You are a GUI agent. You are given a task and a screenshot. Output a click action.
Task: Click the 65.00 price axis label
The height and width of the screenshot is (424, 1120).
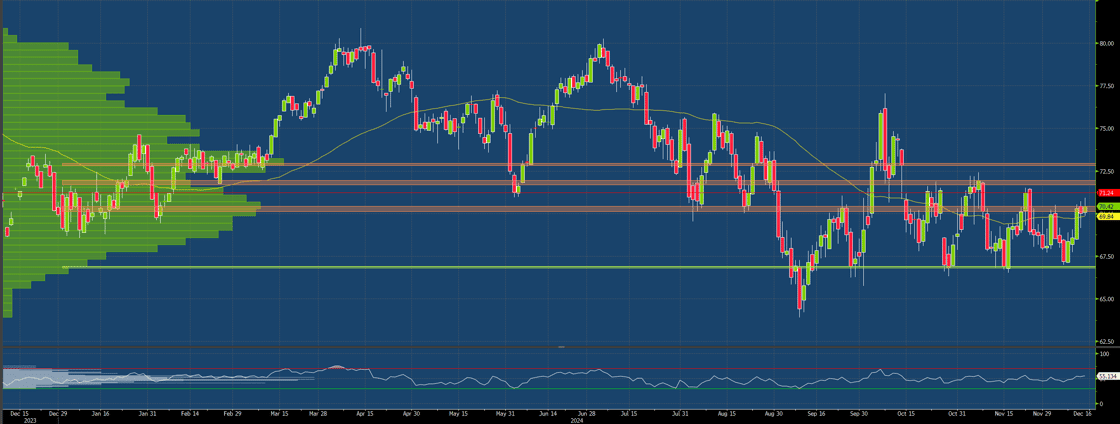pyautogui.click(x=1106, y=299)
